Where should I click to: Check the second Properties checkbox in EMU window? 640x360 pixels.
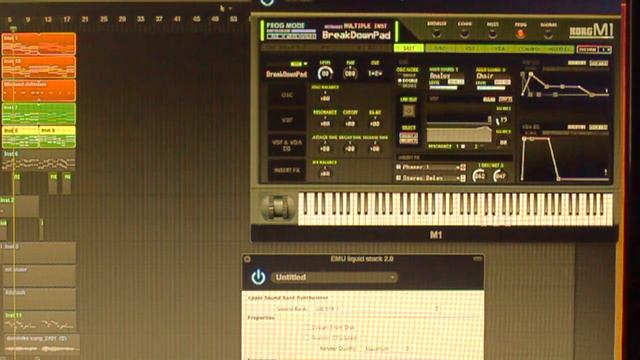tap(307, 338)
